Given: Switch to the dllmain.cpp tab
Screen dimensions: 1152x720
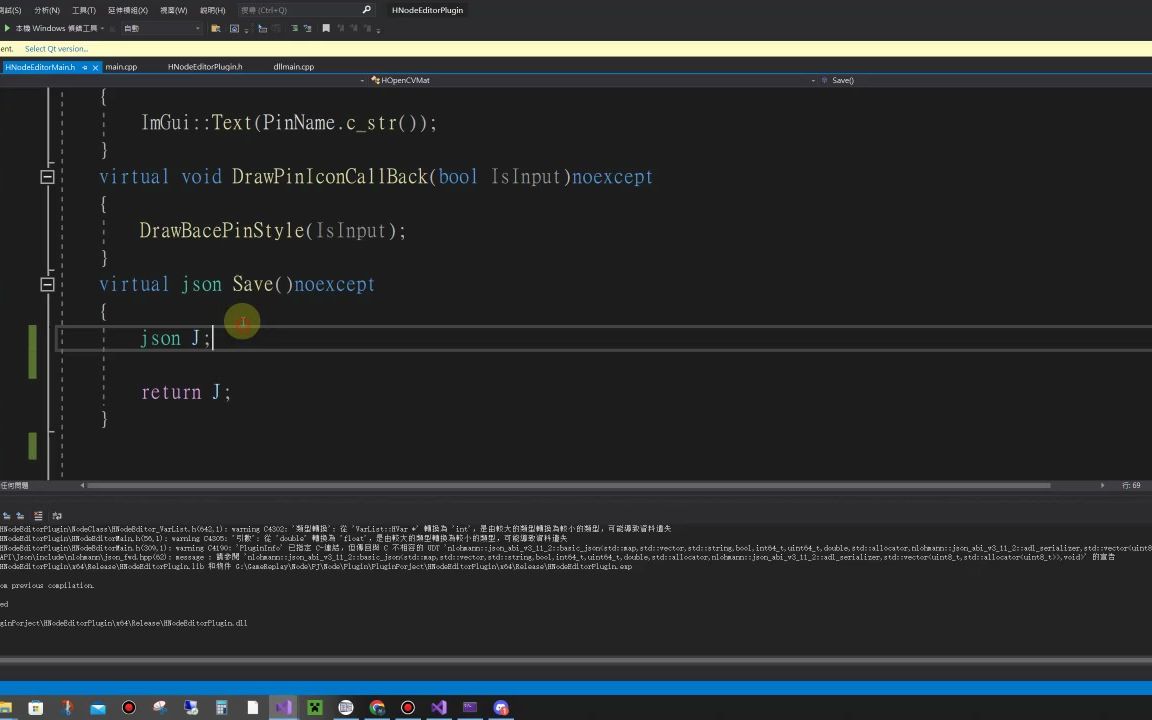Looking at the screenshot, I should [x=294, y=67].
